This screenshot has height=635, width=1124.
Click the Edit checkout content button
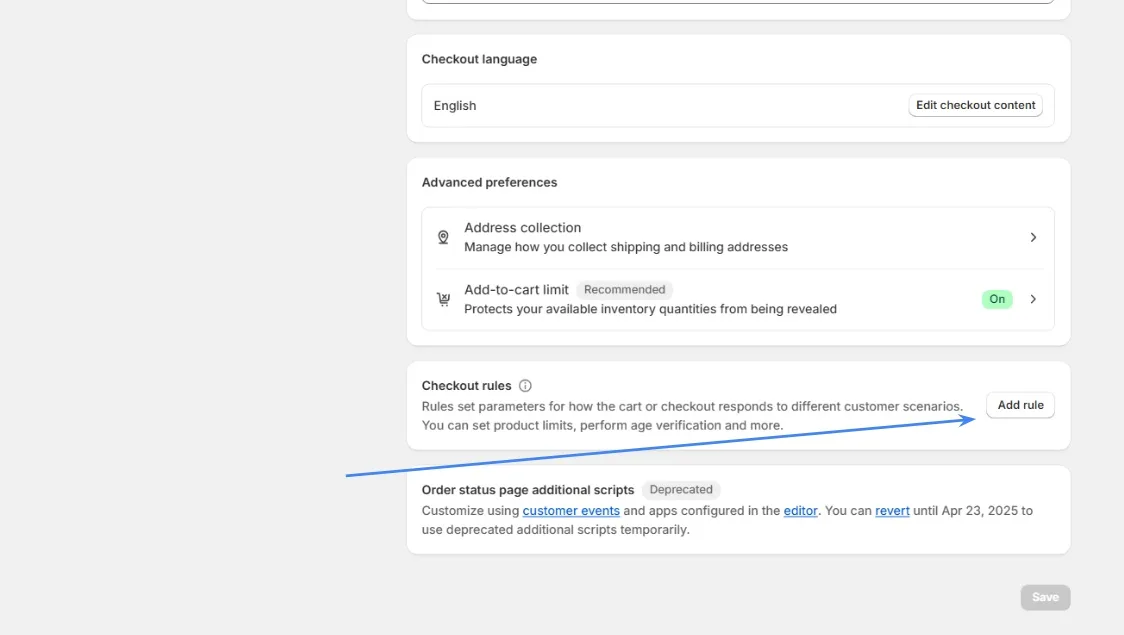[976, 105]
